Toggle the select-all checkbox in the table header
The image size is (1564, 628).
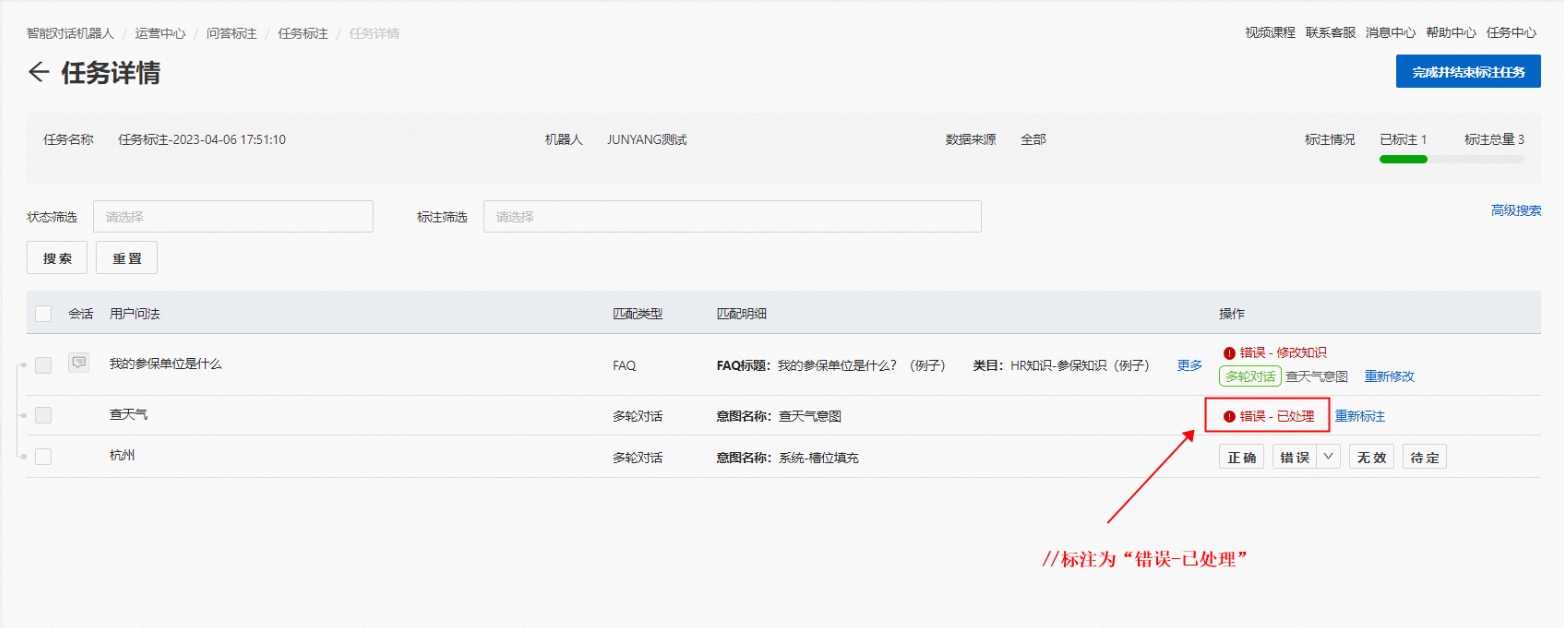coord(43,314)
